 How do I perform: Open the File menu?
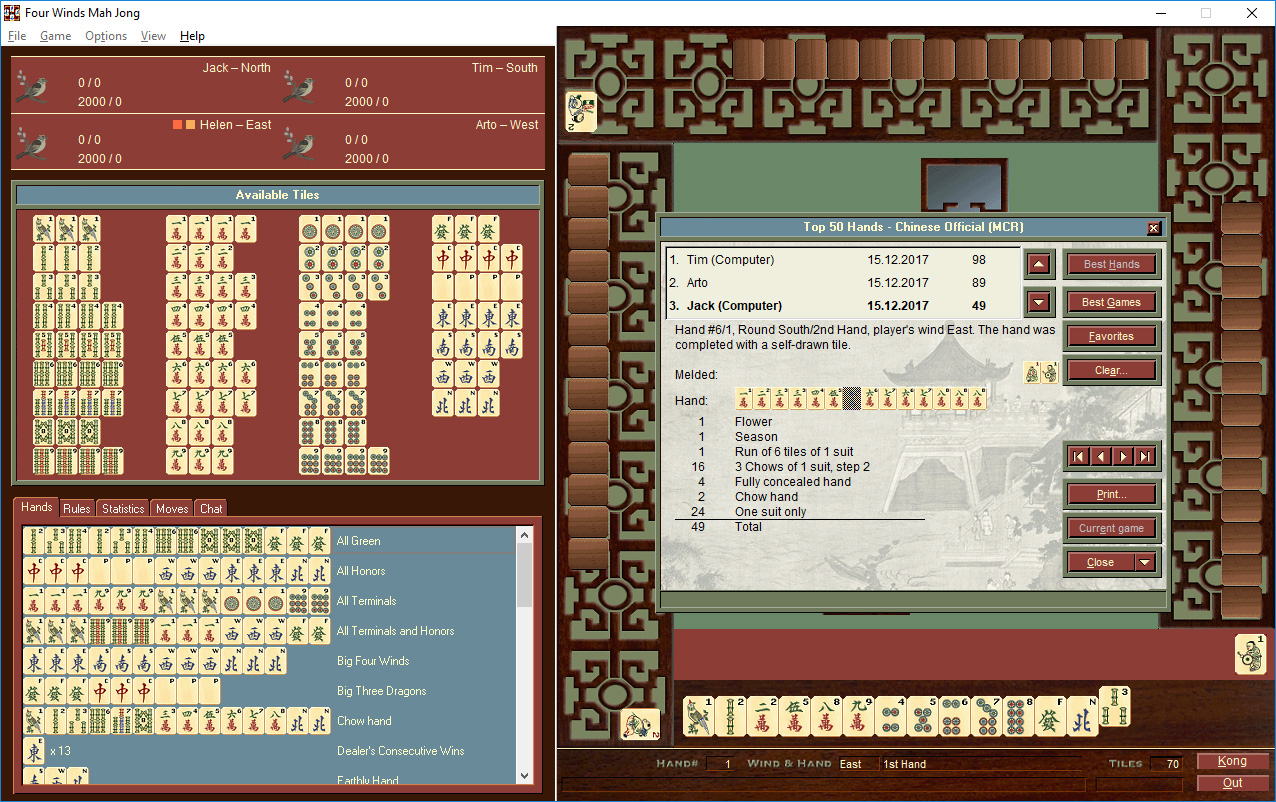(17, 36)
